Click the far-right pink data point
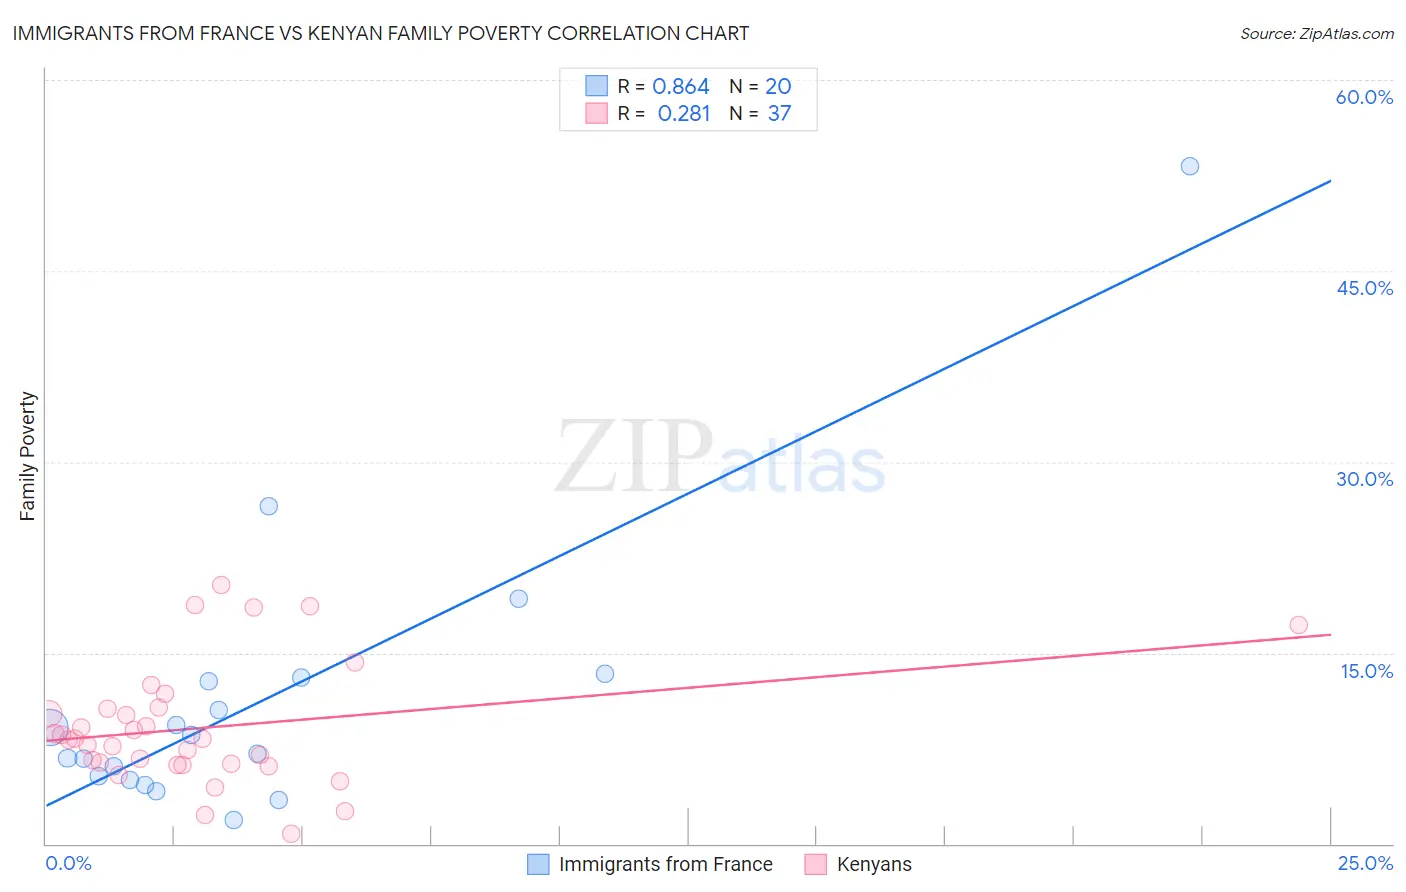1406x892 pixels. [x=1298, y=625]
